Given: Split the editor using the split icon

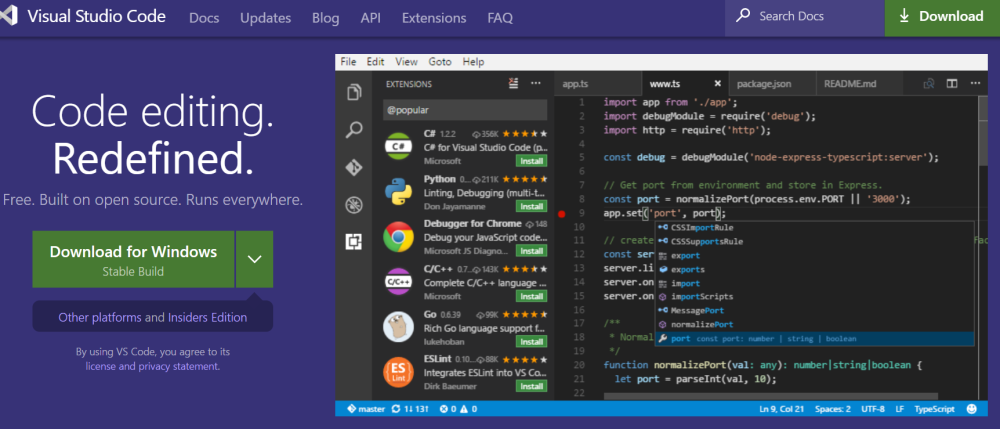Looking at the screenshot, I should coord(952,84).
